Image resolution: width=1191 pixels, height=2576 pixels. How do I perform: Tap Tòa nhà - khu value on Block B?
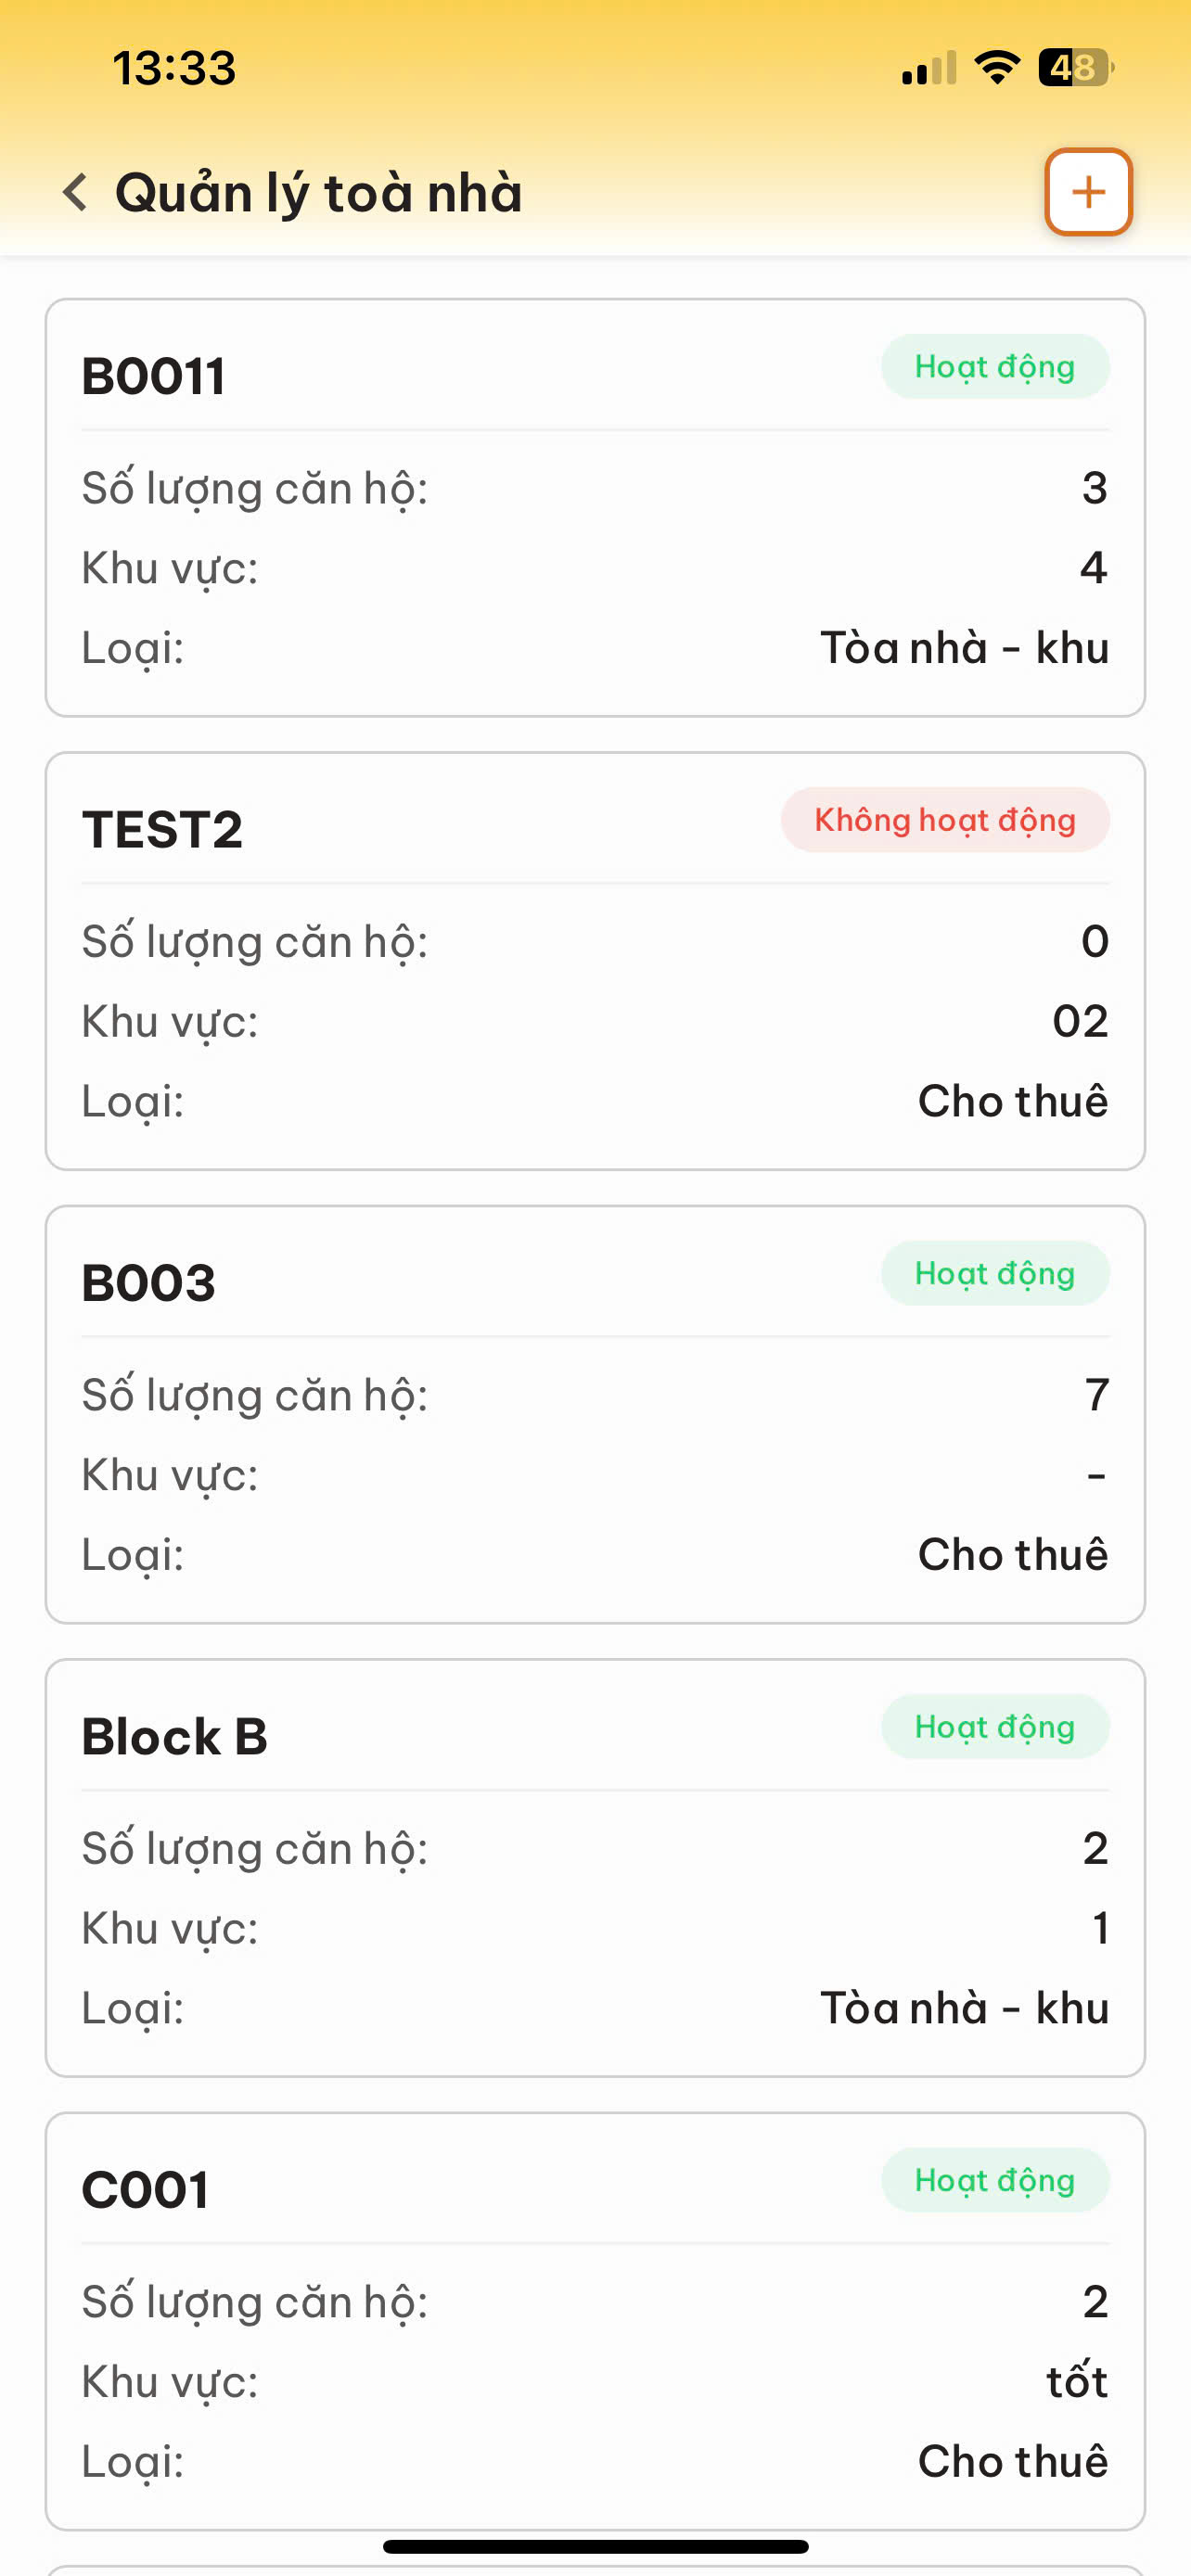pos(964,2008)
